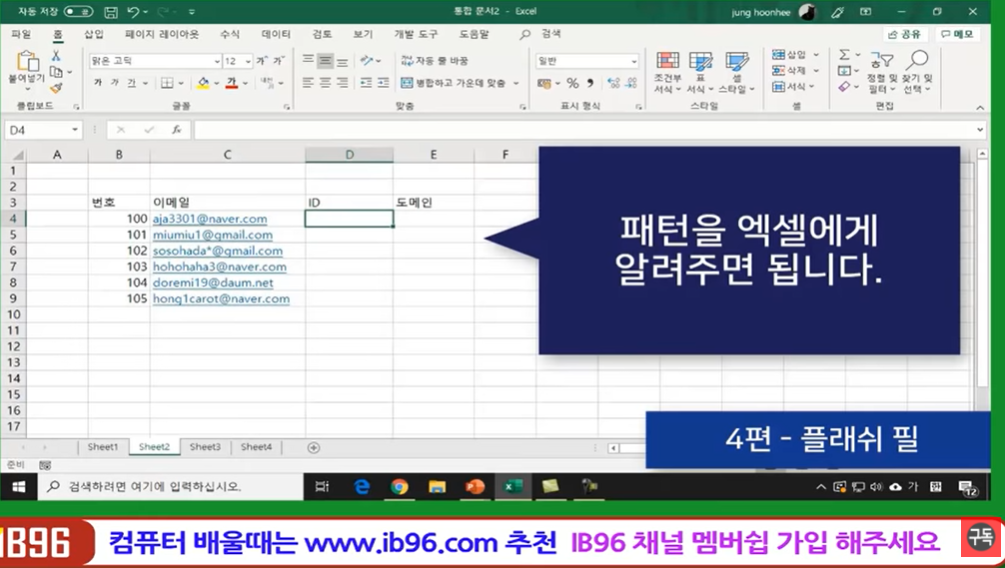This screenshot has height=568, width=1005.
Task: Toggle the 자동 저장 autosave switch
Action: pos(78,12)
